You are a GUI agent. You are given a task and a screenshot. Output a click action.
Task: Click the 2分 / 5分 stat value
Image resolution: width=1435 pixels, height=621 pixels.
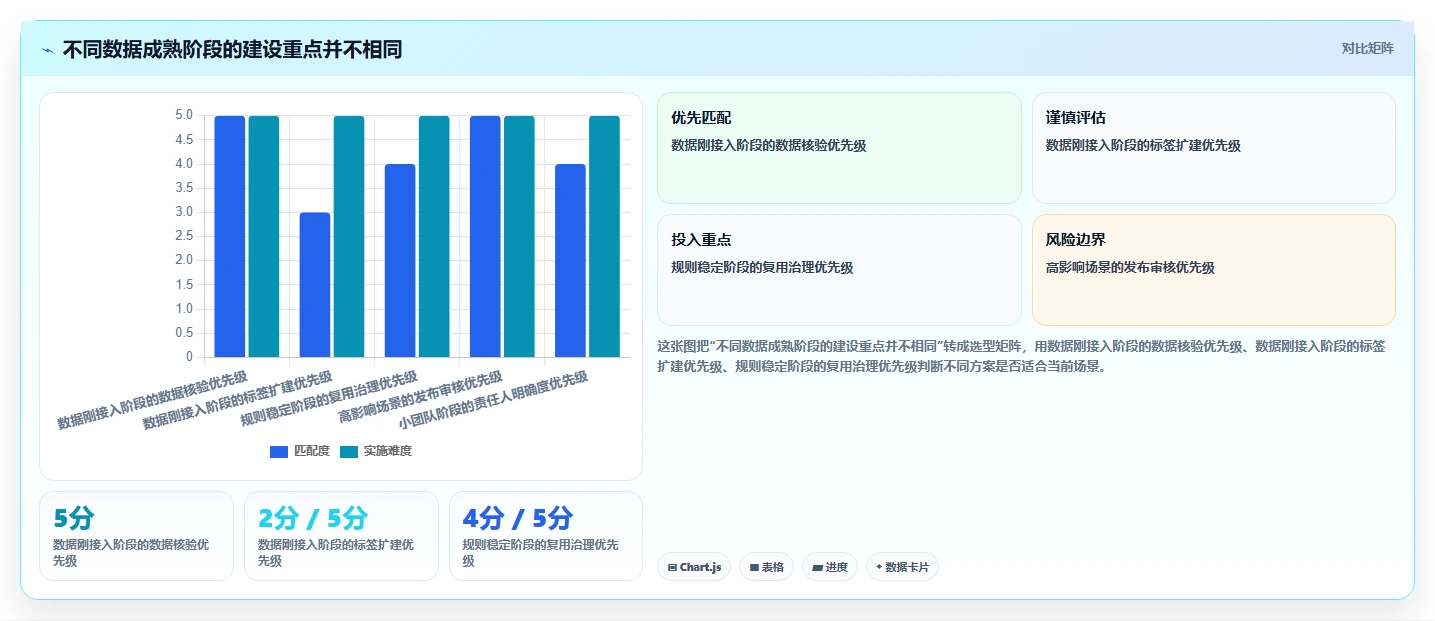point(313,518)
